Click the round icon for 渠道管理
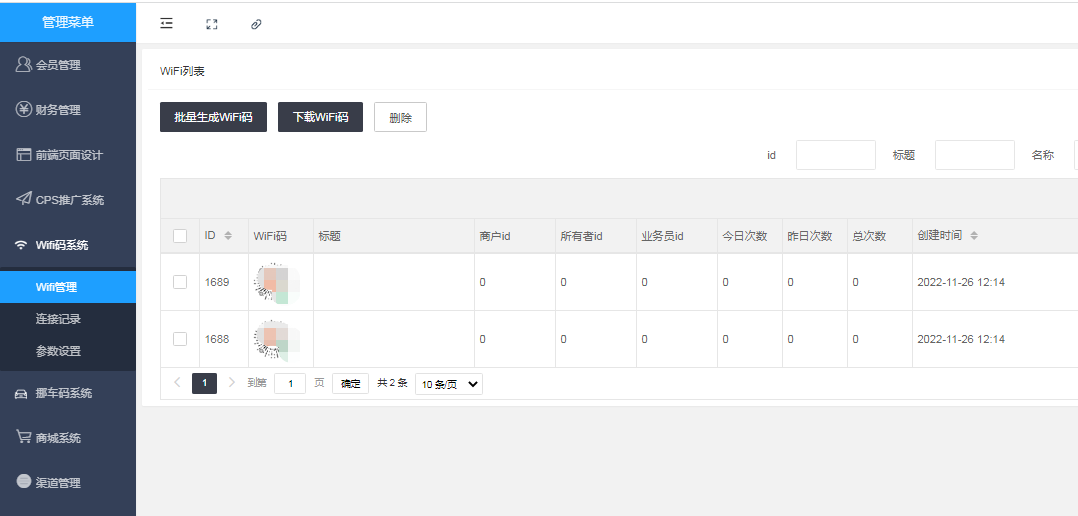Image resolution: width=1078 pixels, height=516 pixels. pyautogui.click(x=23, y=482)
